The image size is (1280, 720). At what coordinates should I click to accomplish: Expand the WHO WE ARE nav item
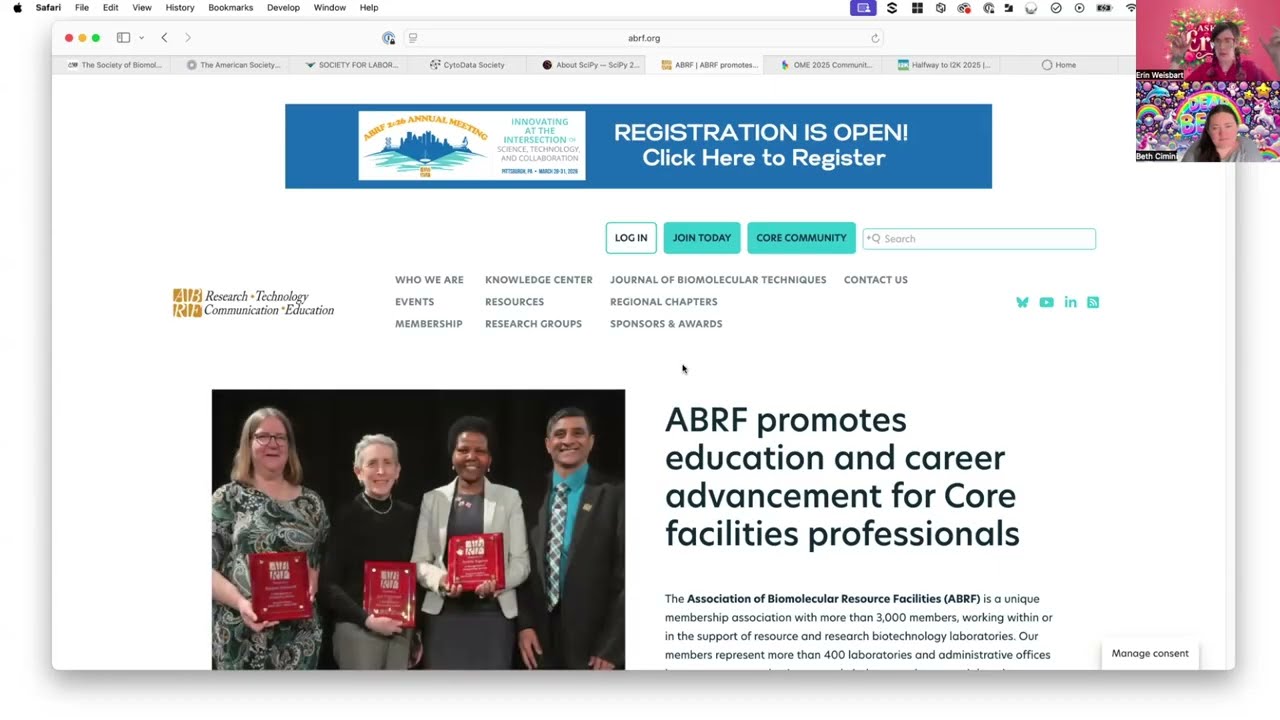coord(429,280)
